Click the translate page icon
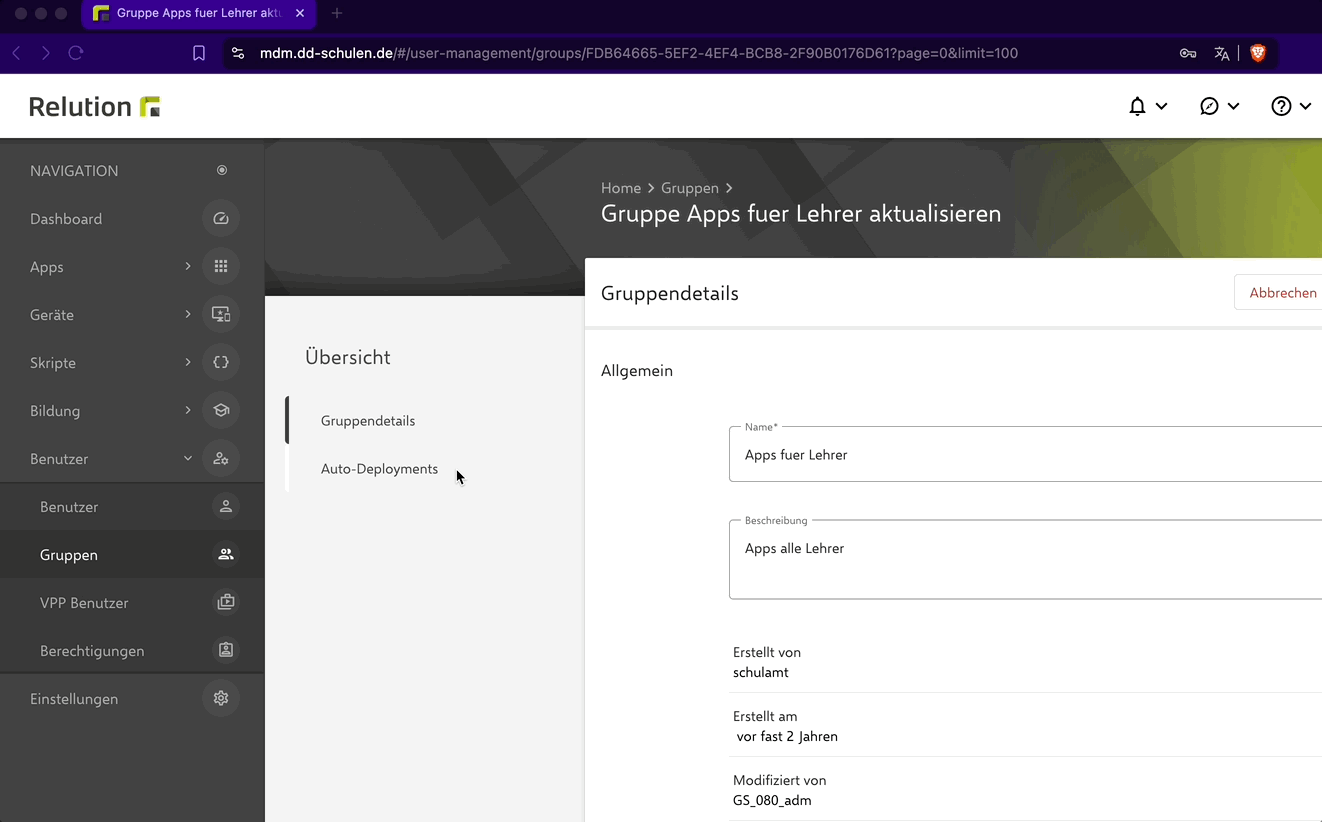Viewport: 1322px width, 822px height. pyautogui.click(x=1221, y=54)
